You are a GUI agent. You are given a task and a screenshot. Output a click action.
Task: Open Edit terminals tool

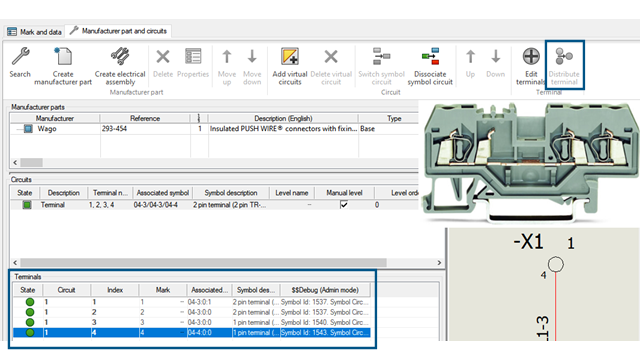(x=531, y=56)
